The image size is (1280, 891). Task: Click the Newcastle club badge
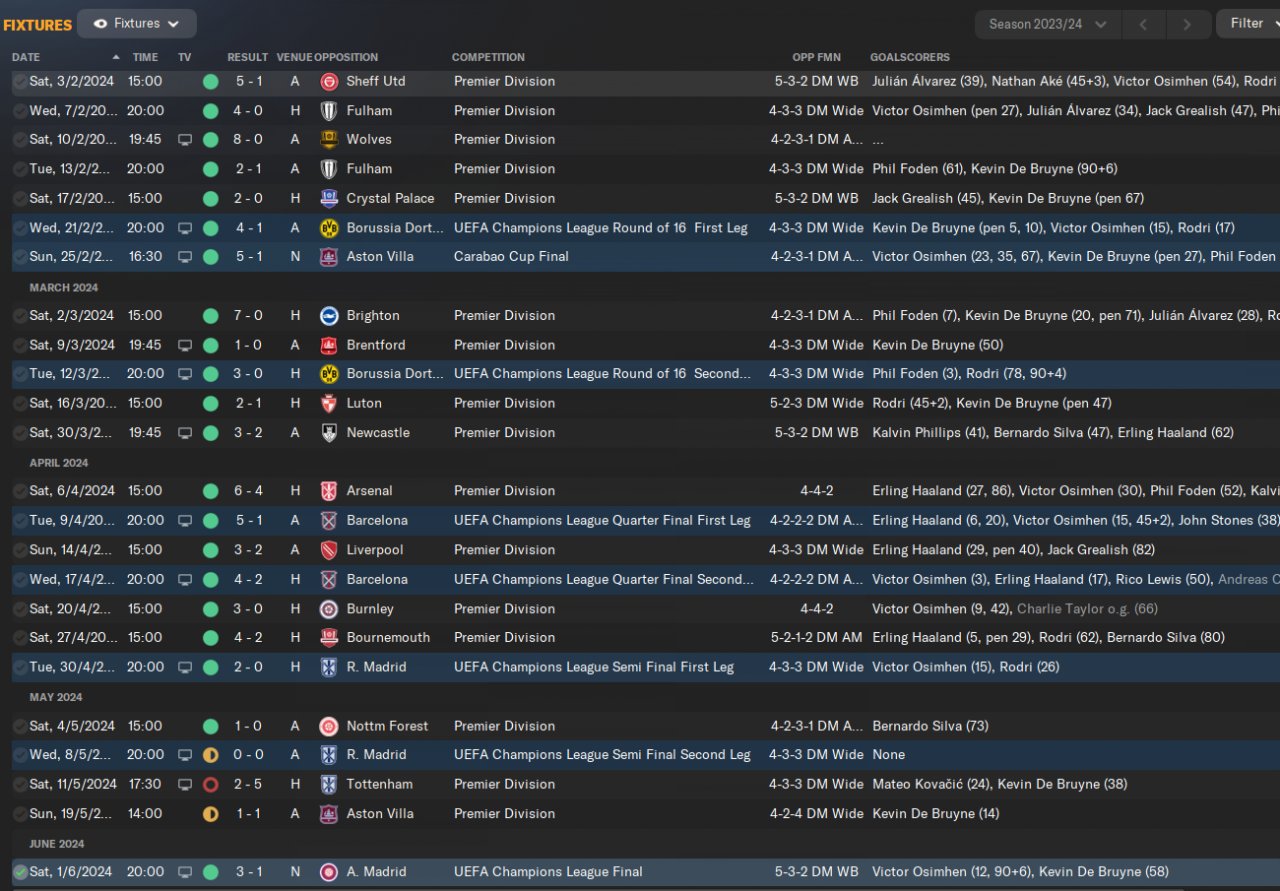pyautogui.click(x=329, y=433)
